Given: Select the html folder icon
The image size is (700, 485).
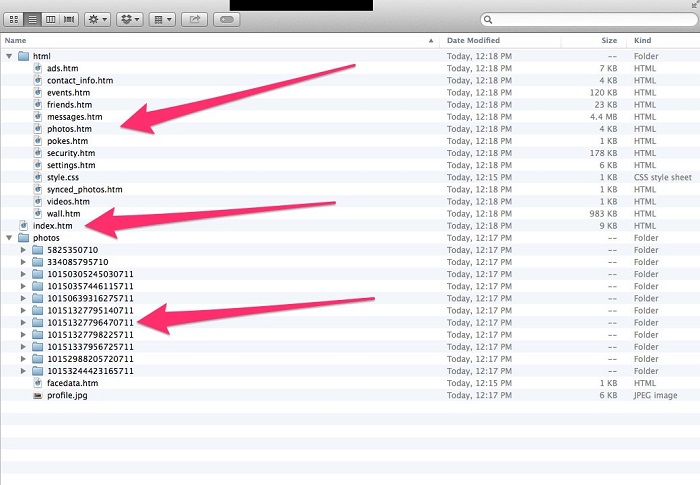Looking at the screenshot, I should point(24,56).
